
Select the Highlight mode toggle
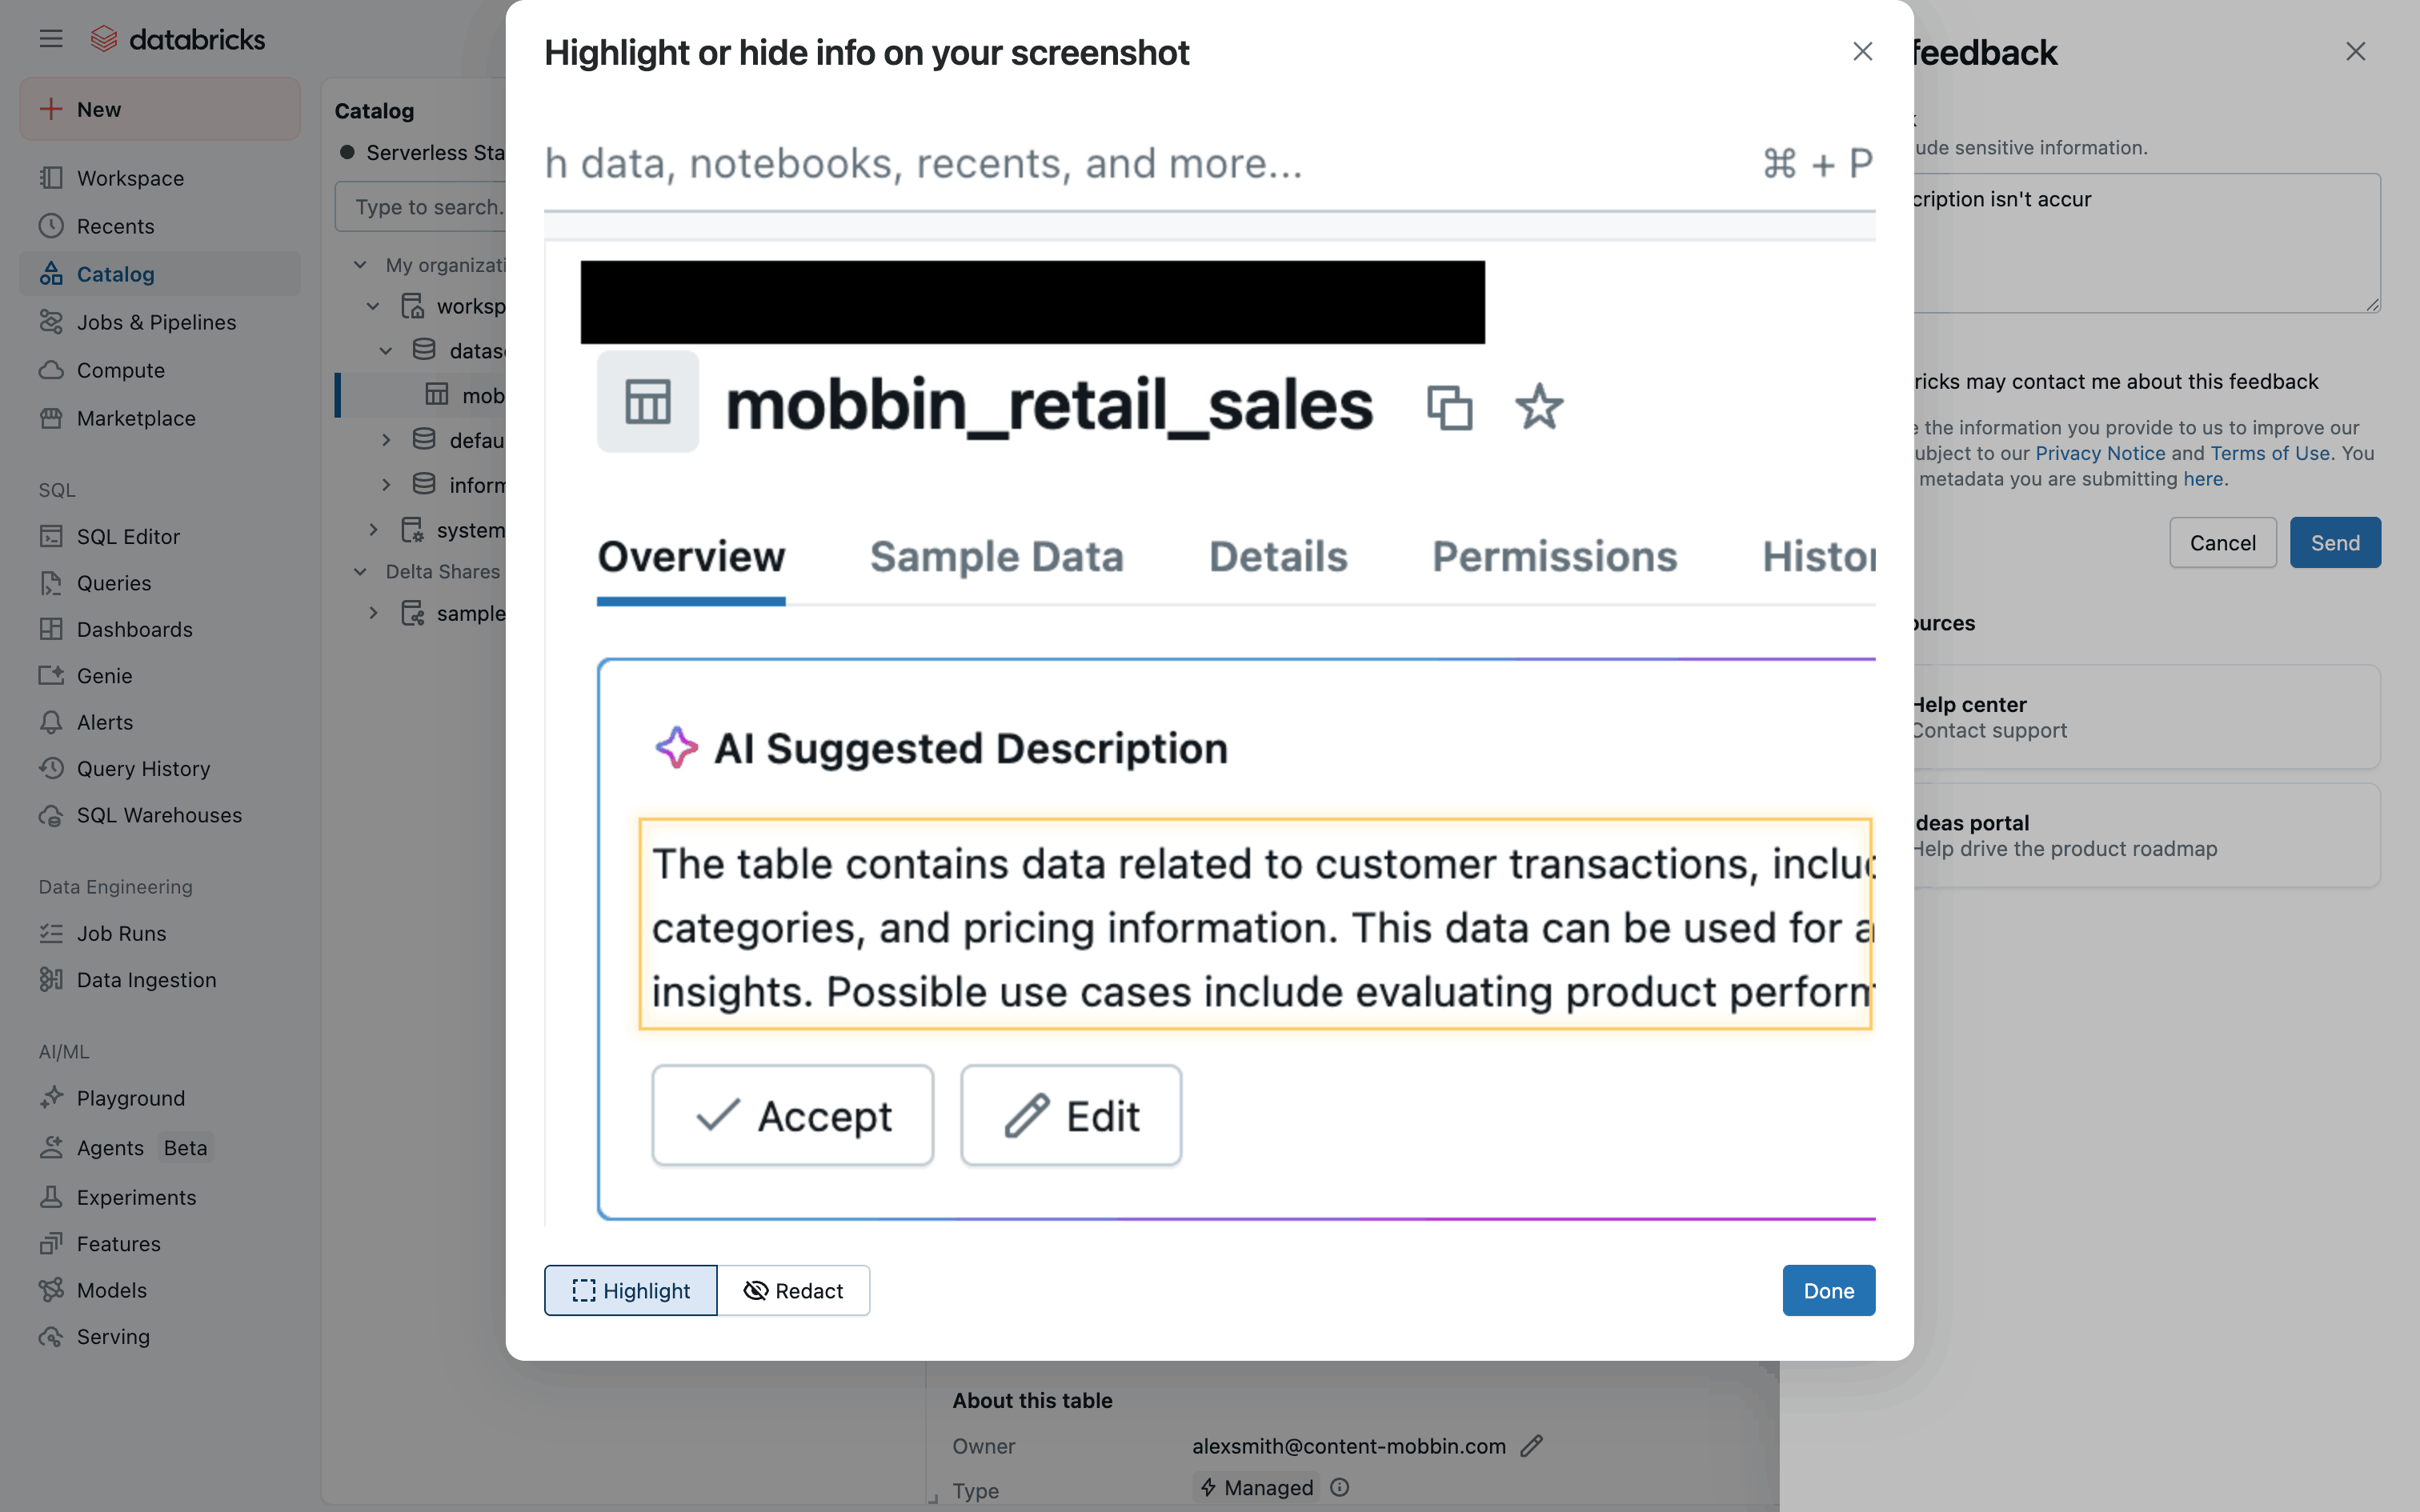pos(631,1291)
